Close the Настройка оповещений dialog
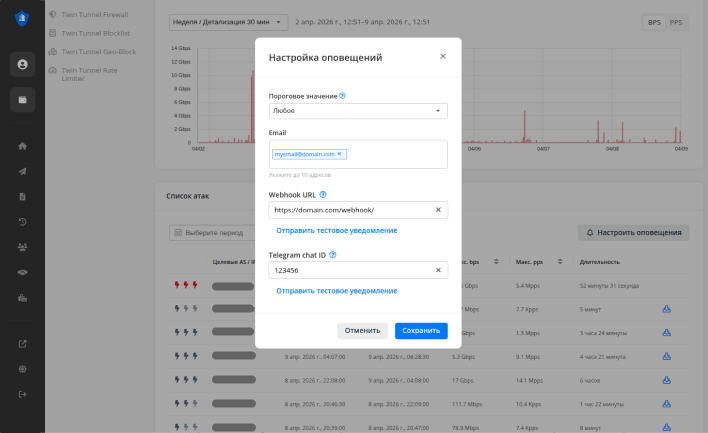This screenshot has width=708, height=433. tap(443, 57)
